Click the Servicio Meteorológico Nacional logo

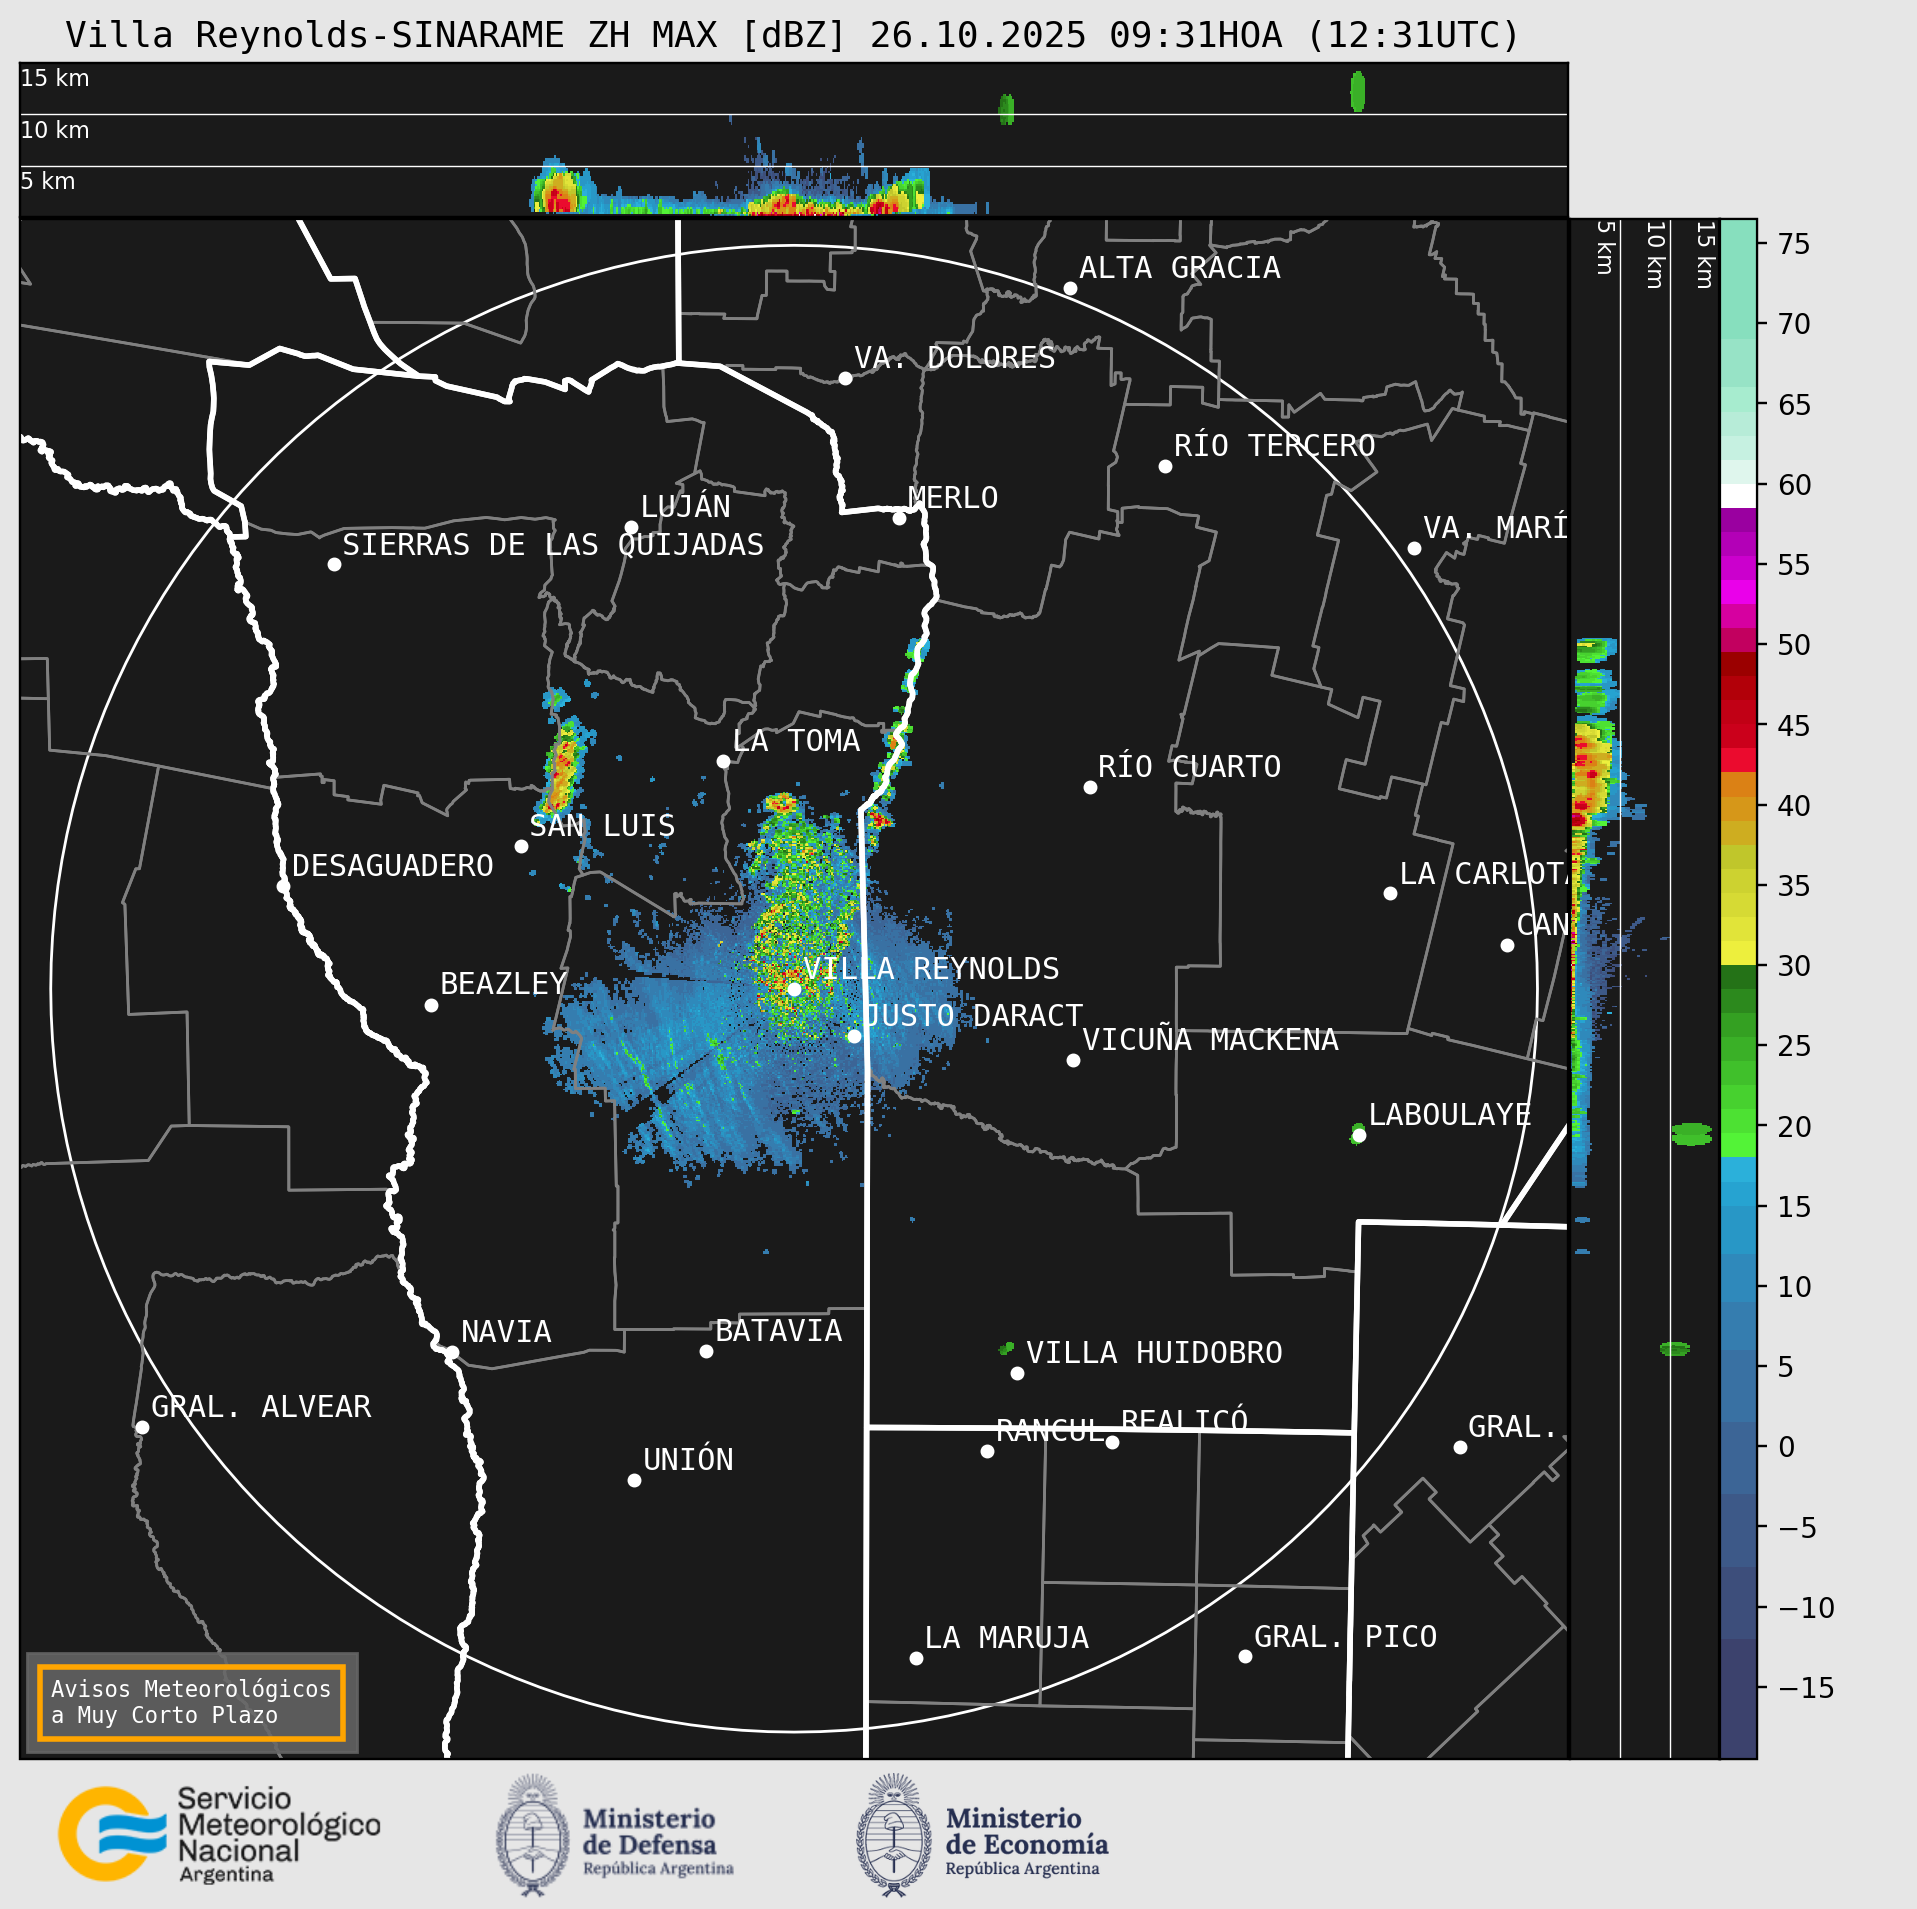219,1835
